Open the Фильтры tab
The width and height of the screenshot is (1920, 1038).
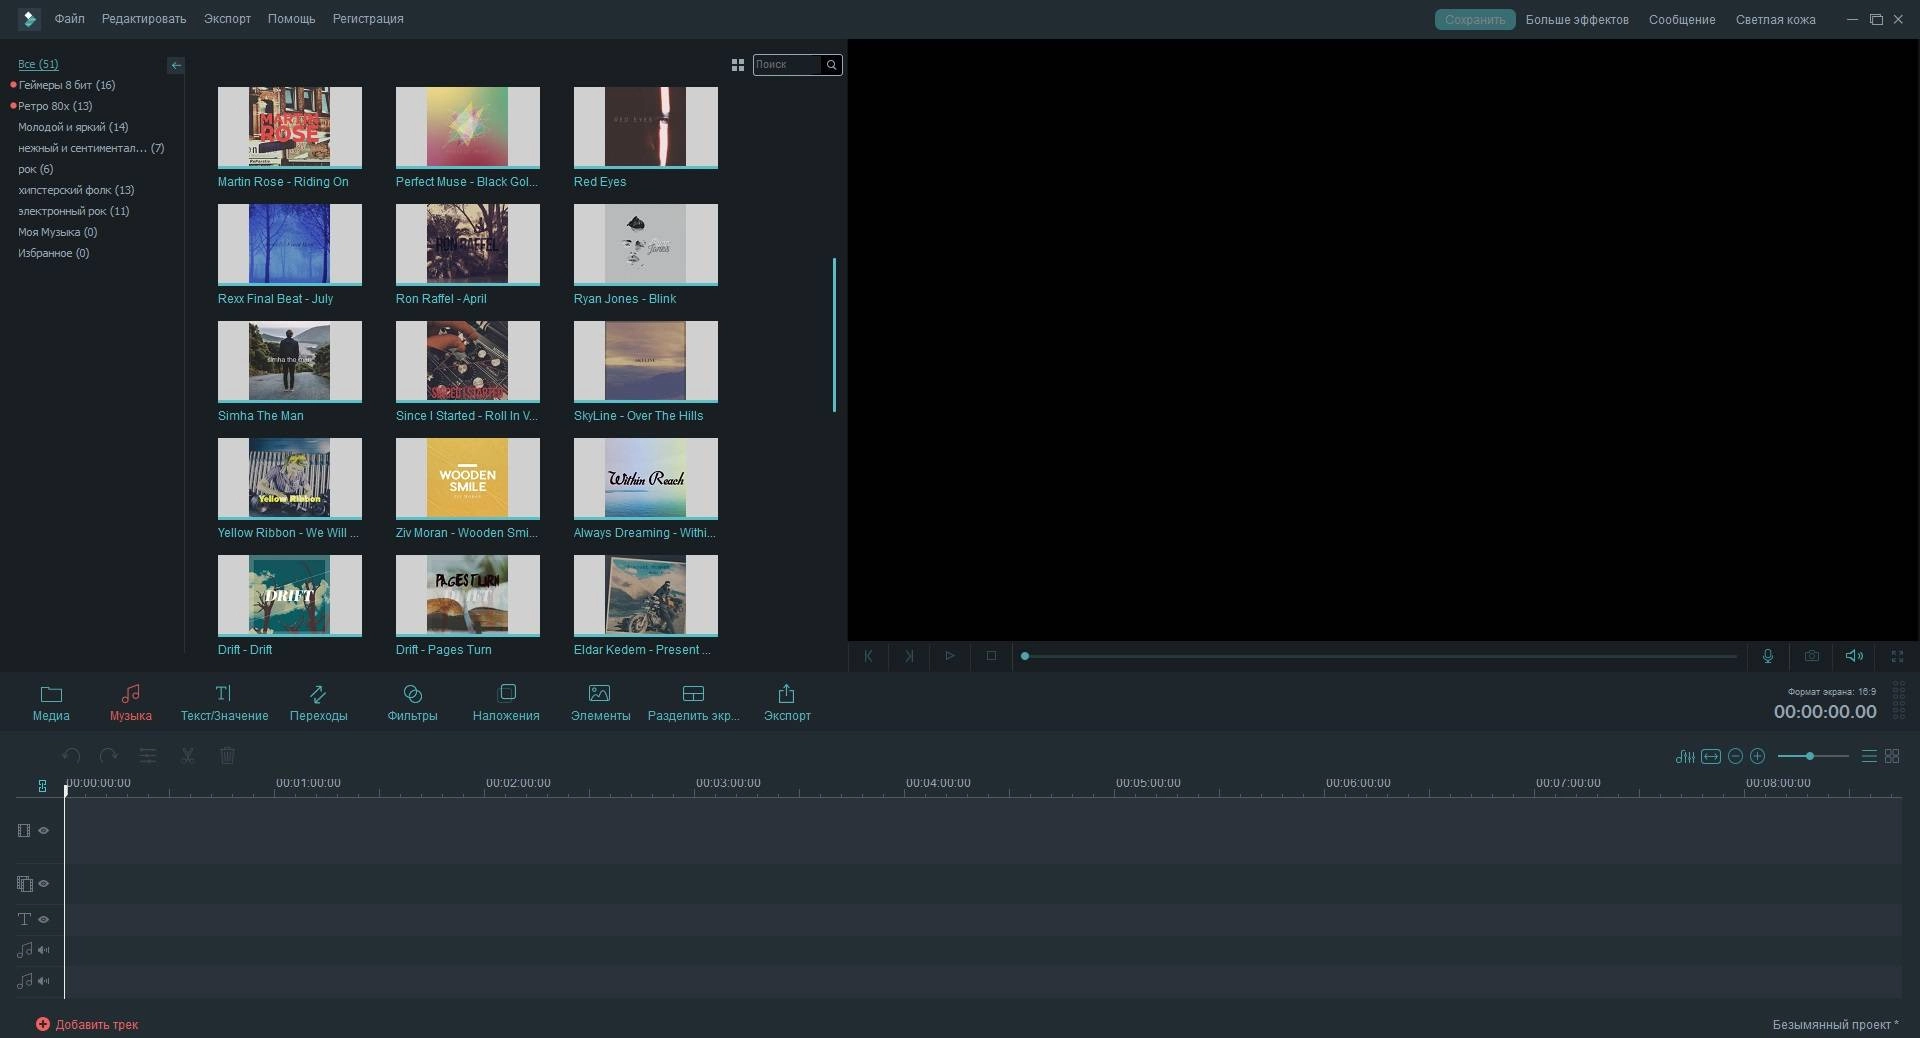[412, 703]
